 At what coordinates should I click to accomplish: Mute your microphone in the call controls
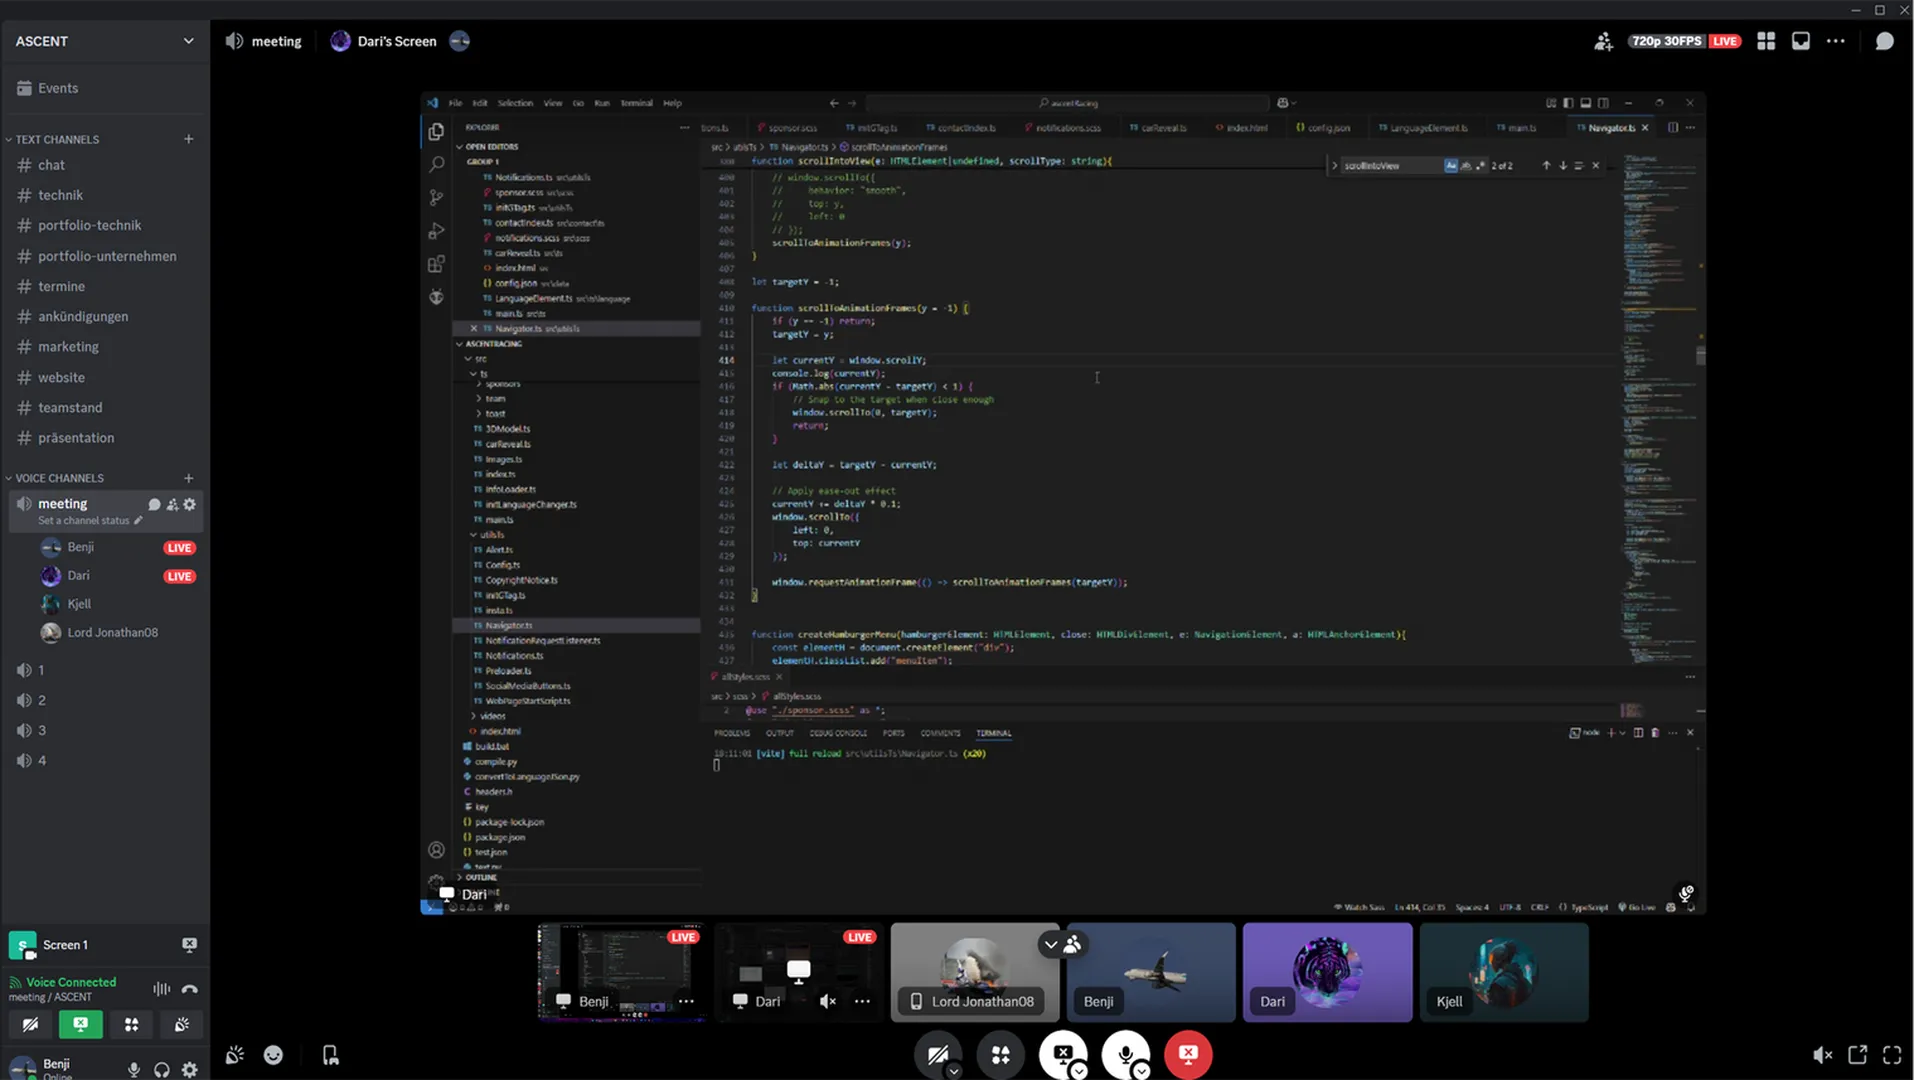point(1125,1054)
